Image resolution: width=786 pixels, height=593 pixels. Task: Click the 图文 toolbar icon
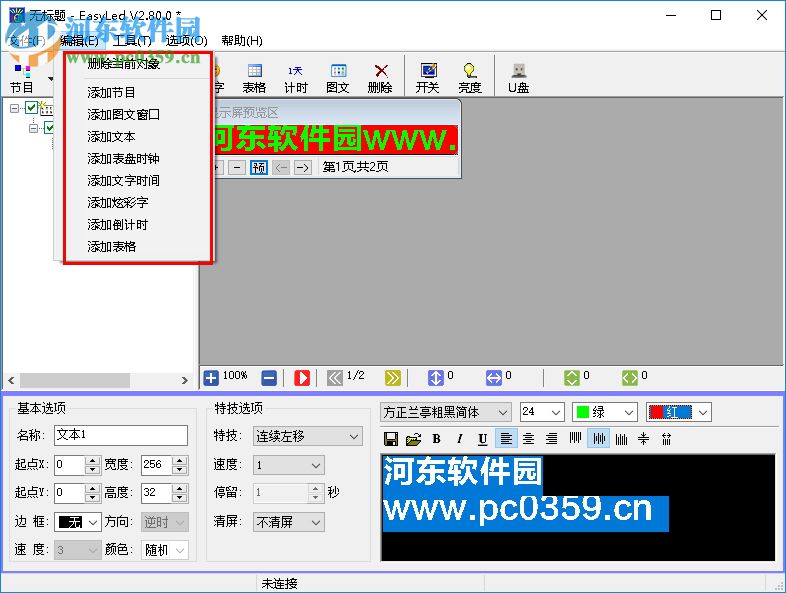(x=338, y=79)
